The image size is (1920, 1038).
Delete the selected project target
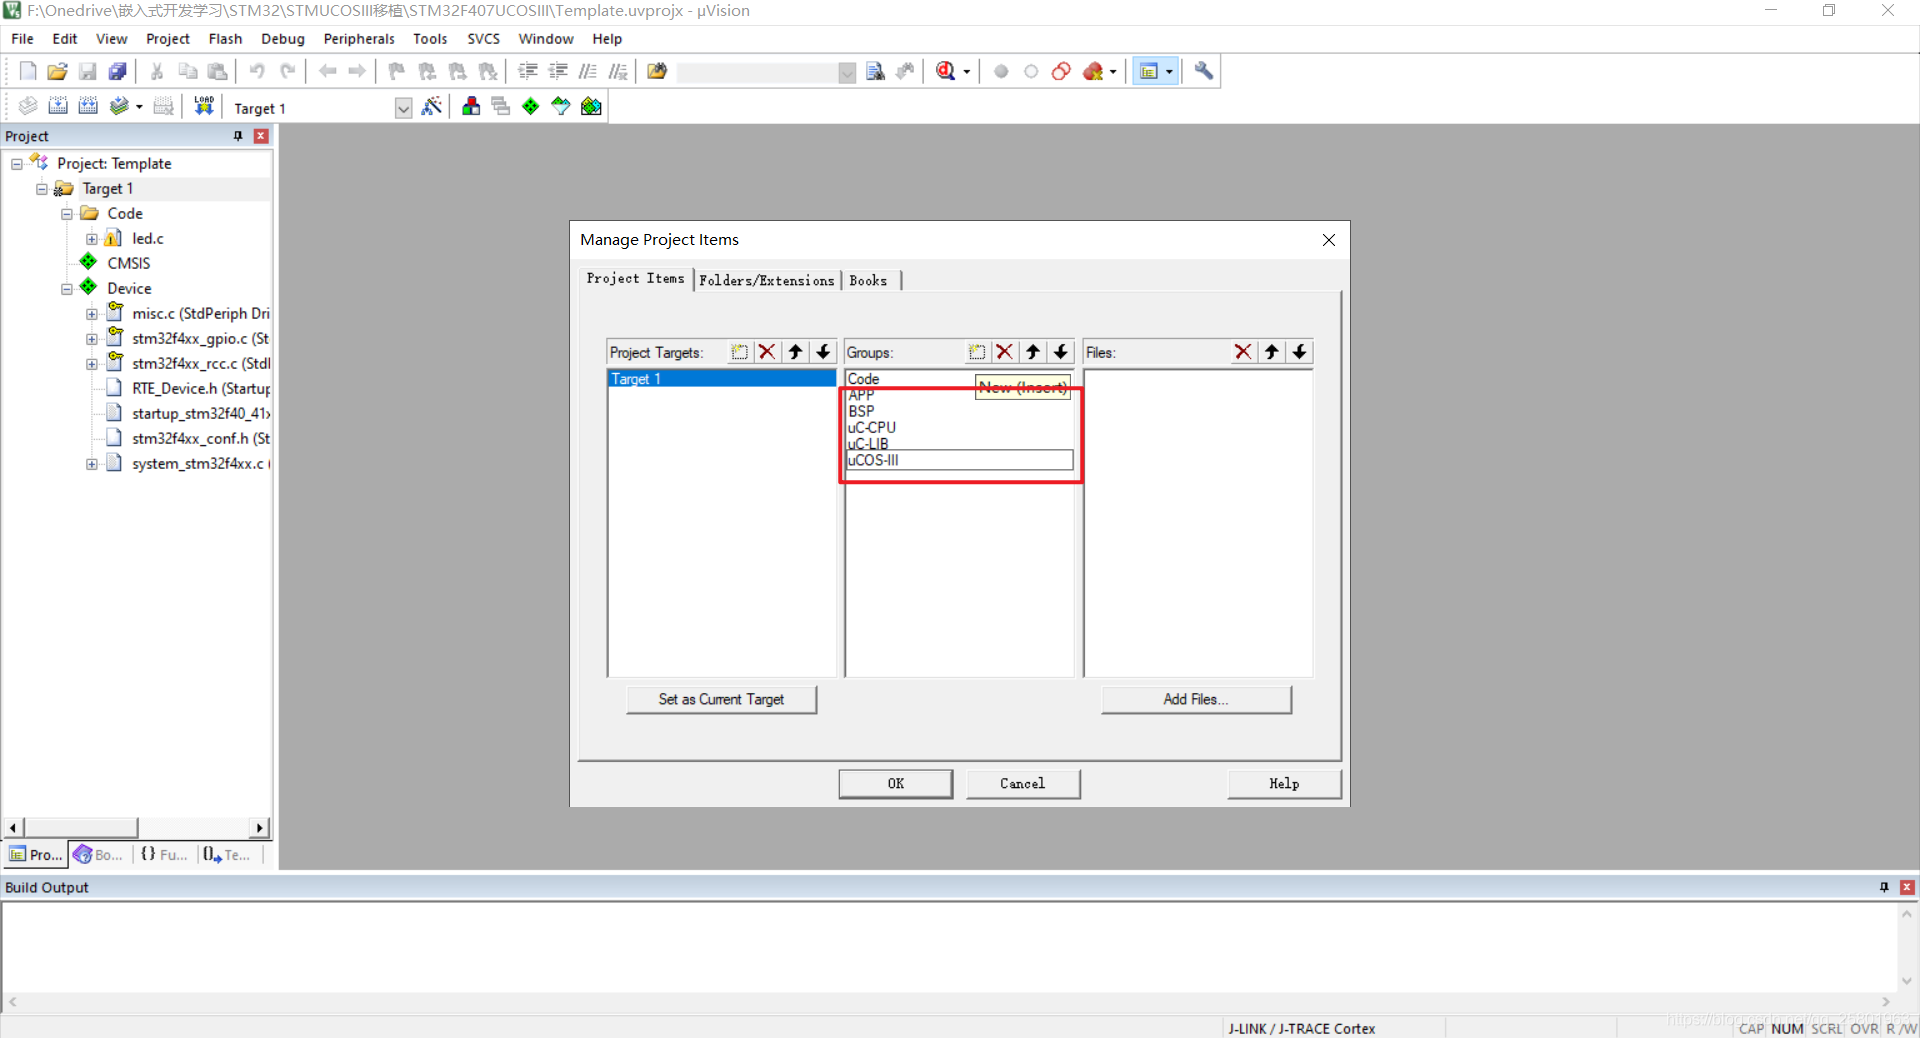767,352
